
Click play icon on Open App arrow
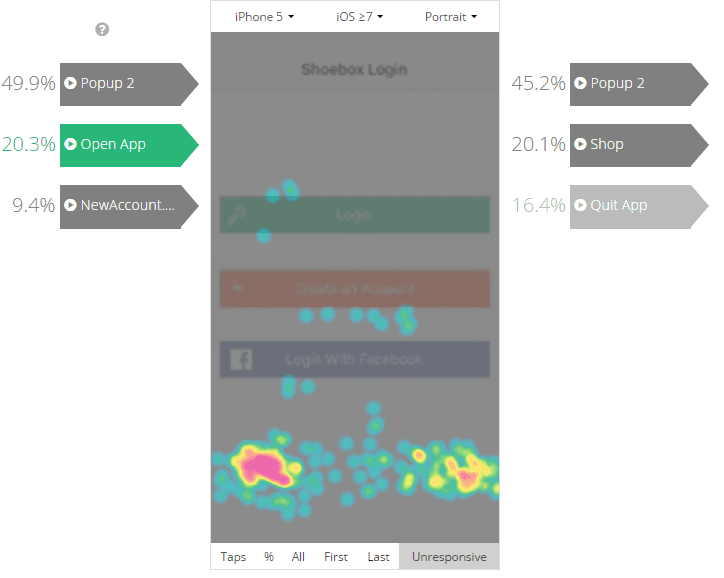71,145
